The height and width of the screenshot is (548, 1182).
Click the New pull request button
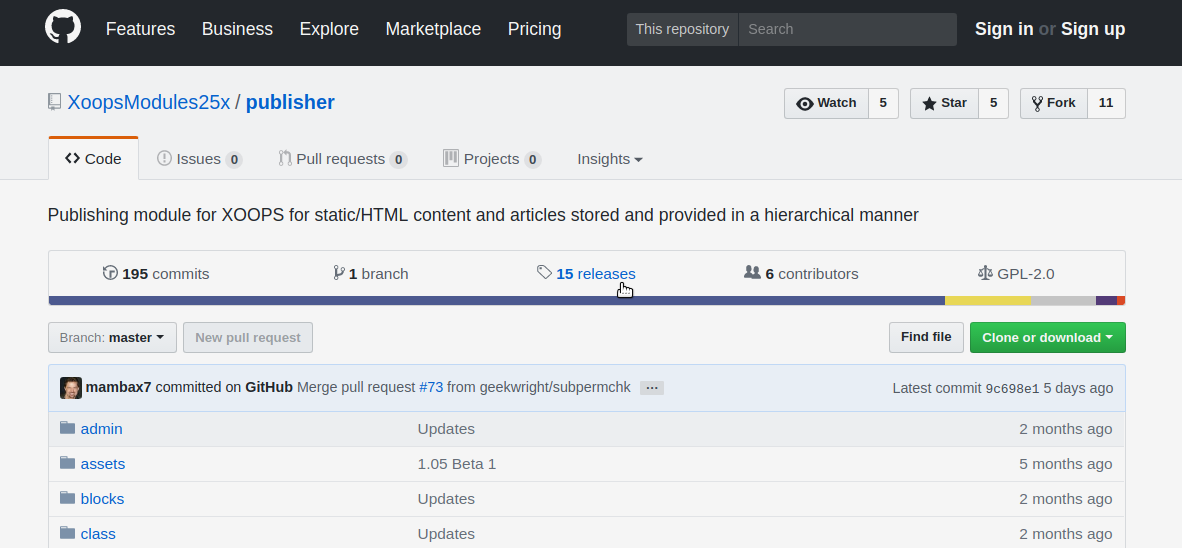(x=248, y=338)
